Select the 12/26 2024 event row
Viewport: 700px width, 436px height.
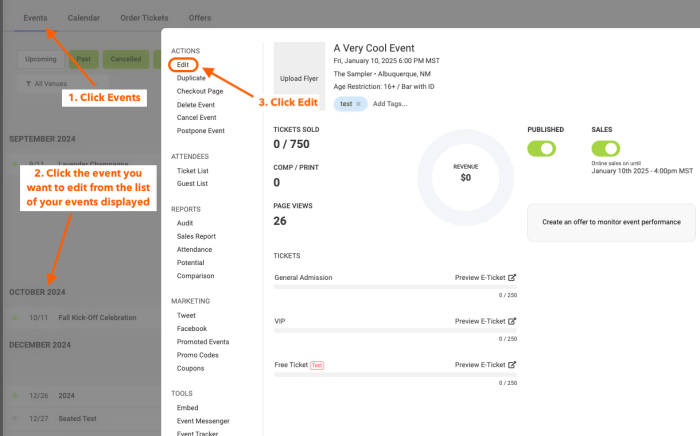(x=83, y=396)
